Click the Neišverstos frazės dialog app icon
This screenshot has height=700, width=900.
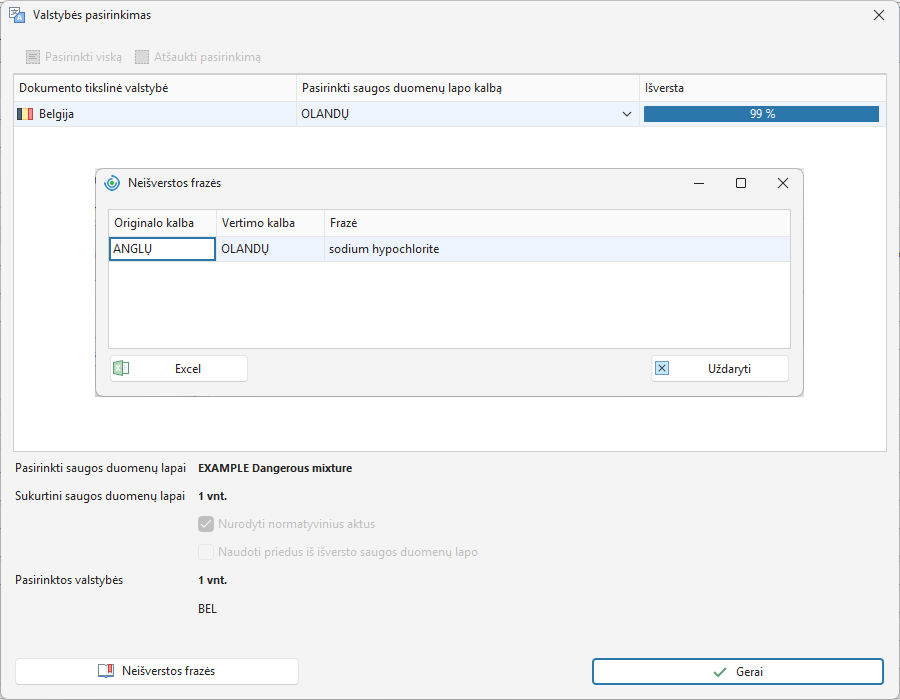pos(112,183)
